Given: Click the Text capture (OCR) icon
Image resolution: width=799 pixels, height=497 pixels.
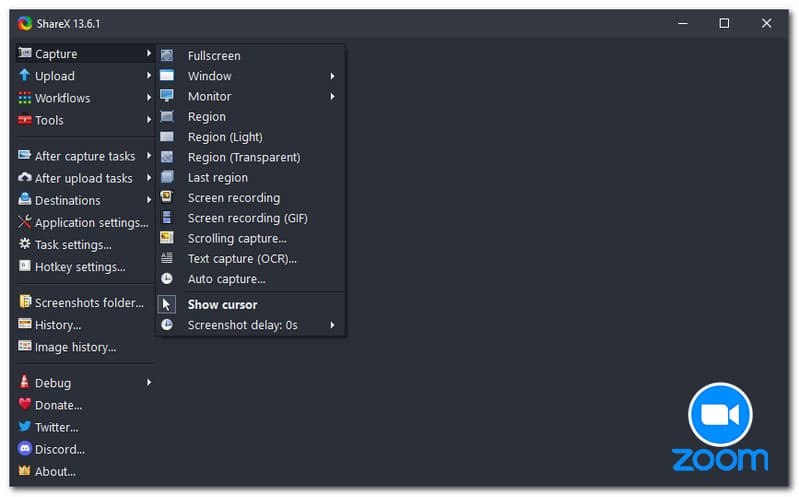Looking at the screenshot, I should [x=167, y=259].
